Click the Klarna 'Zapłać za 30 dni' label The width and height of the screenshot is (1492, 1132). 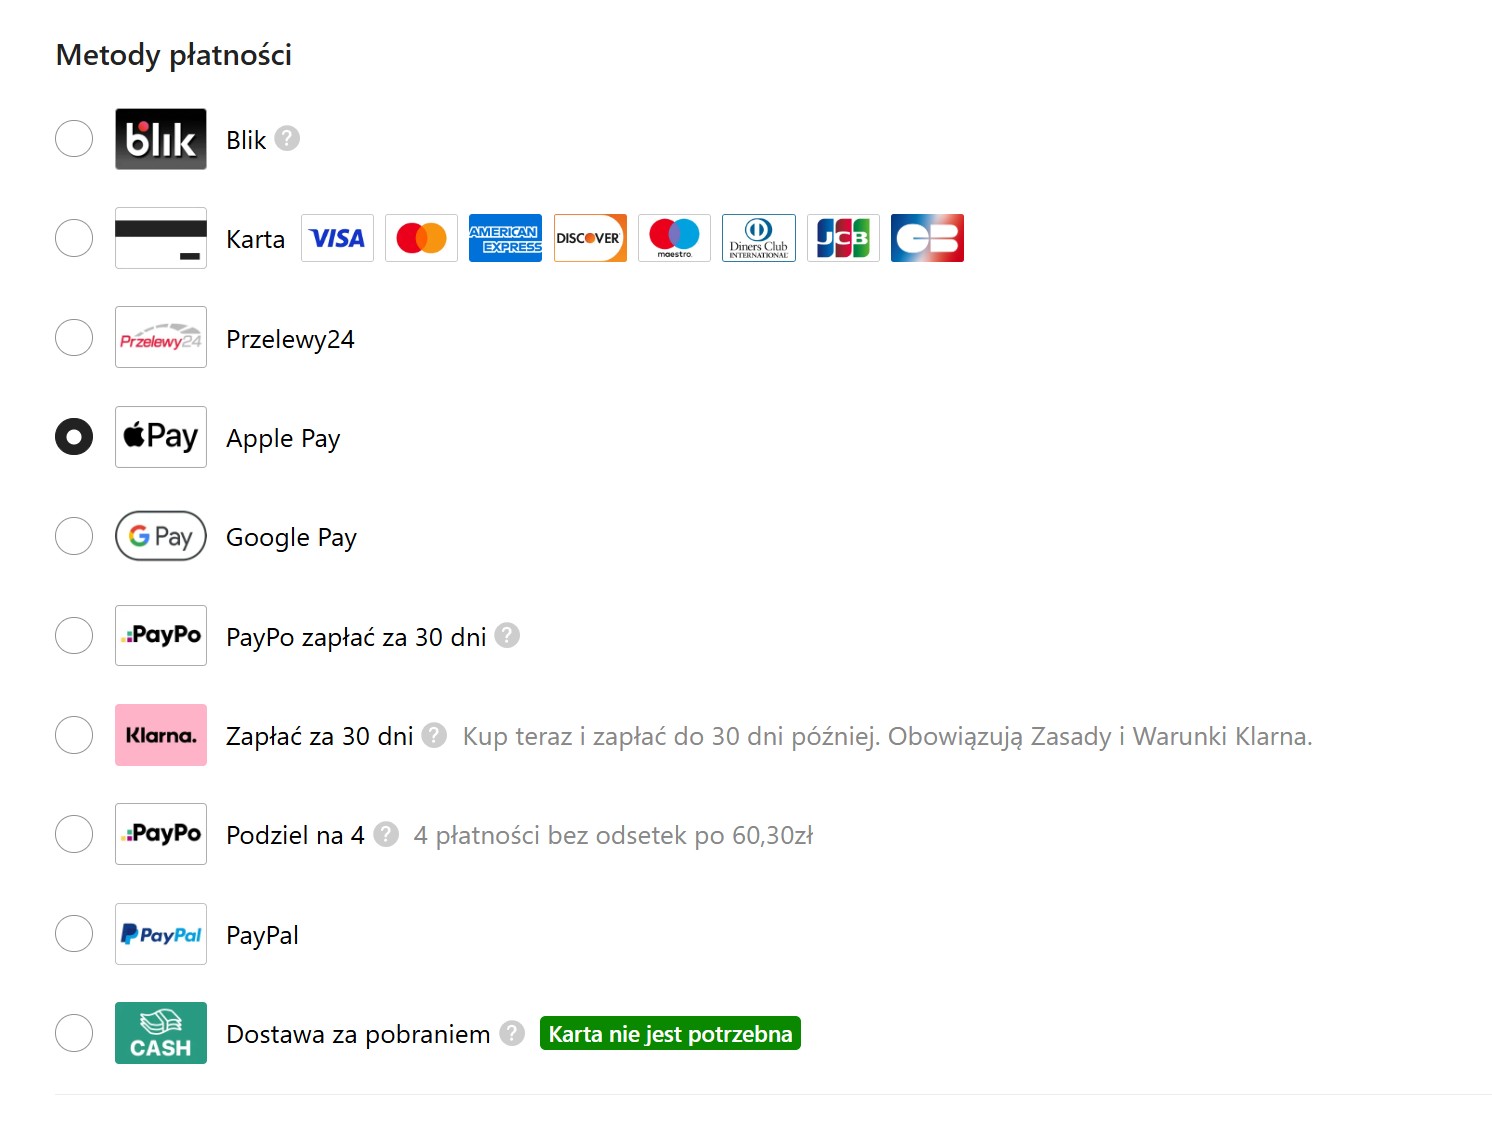[x=319, y=736]
